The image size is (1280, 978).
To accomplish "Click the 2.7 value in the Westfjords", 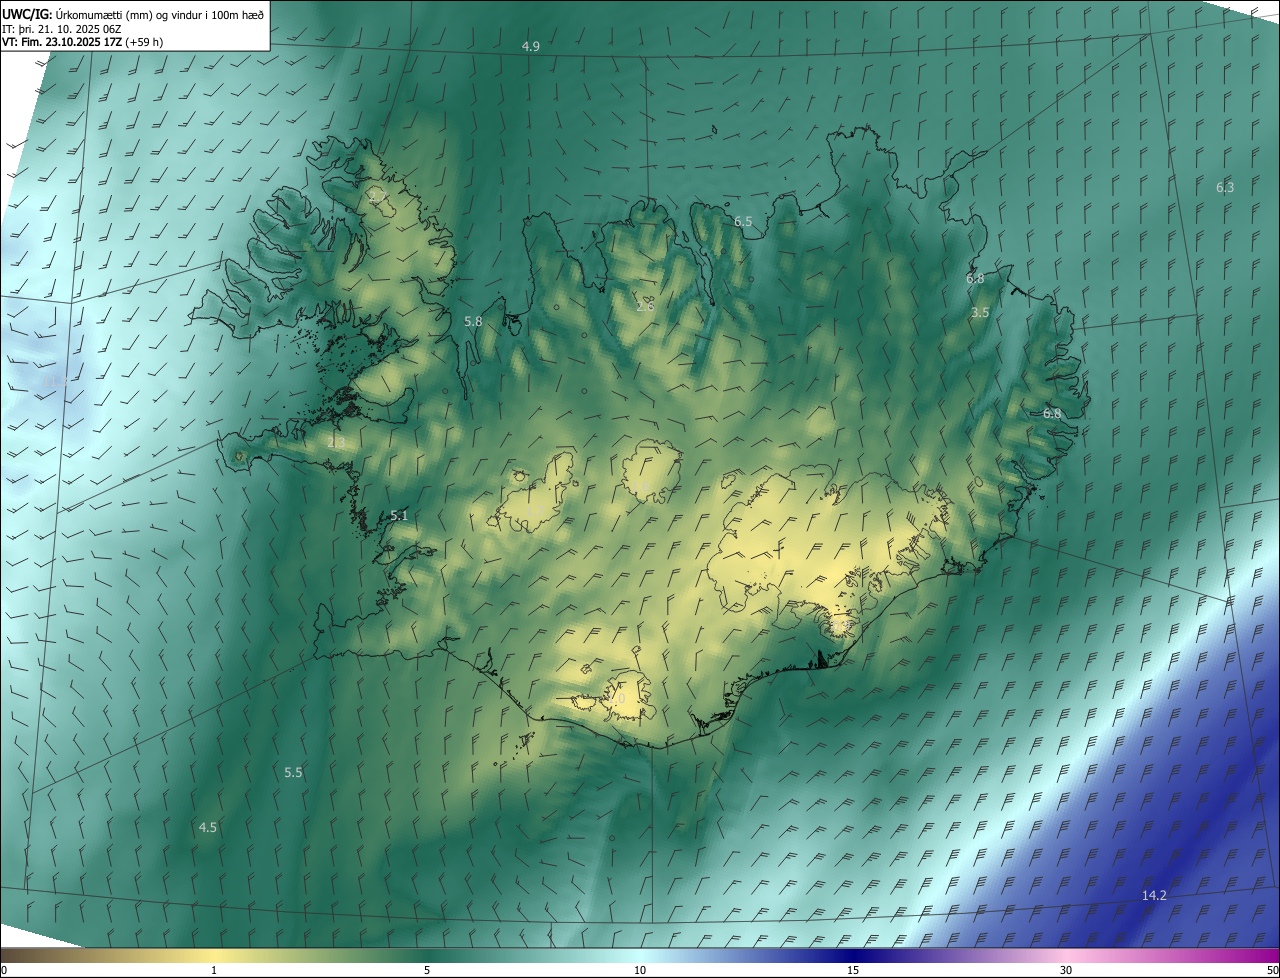I will pyautogui.click(x=377, y=197).
